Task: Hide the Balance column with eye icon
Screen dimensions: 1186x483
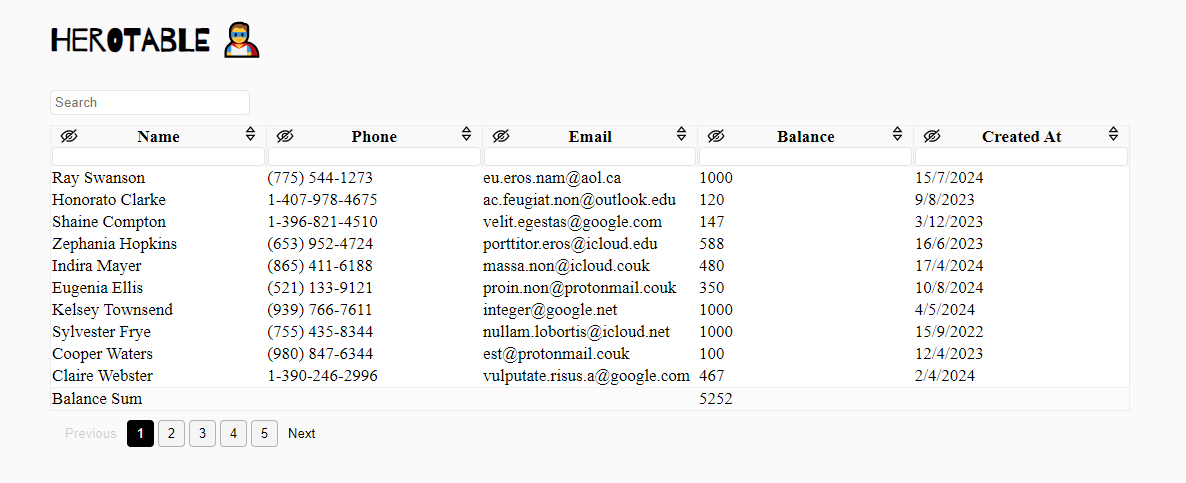Action: point(716,136)
